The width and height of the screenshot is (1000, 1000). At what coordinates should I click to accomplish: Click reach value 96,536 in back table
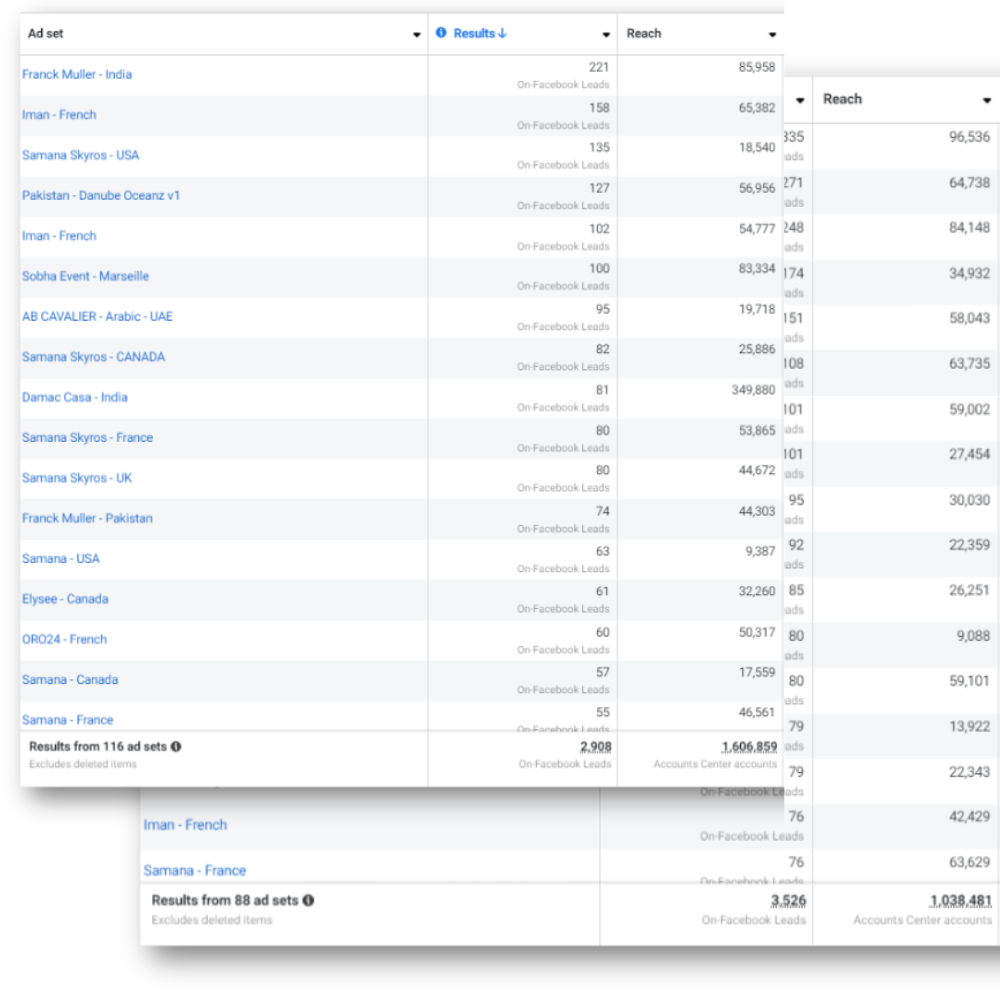(x=969, y=136)
